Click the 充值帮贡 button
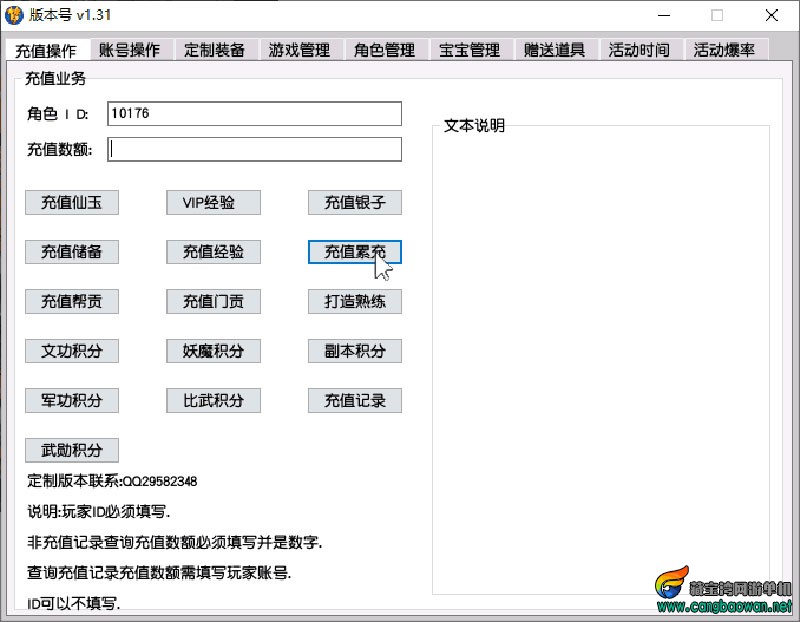Image resolution: width=800 pixels, height=622 pixels. (72, 302)
